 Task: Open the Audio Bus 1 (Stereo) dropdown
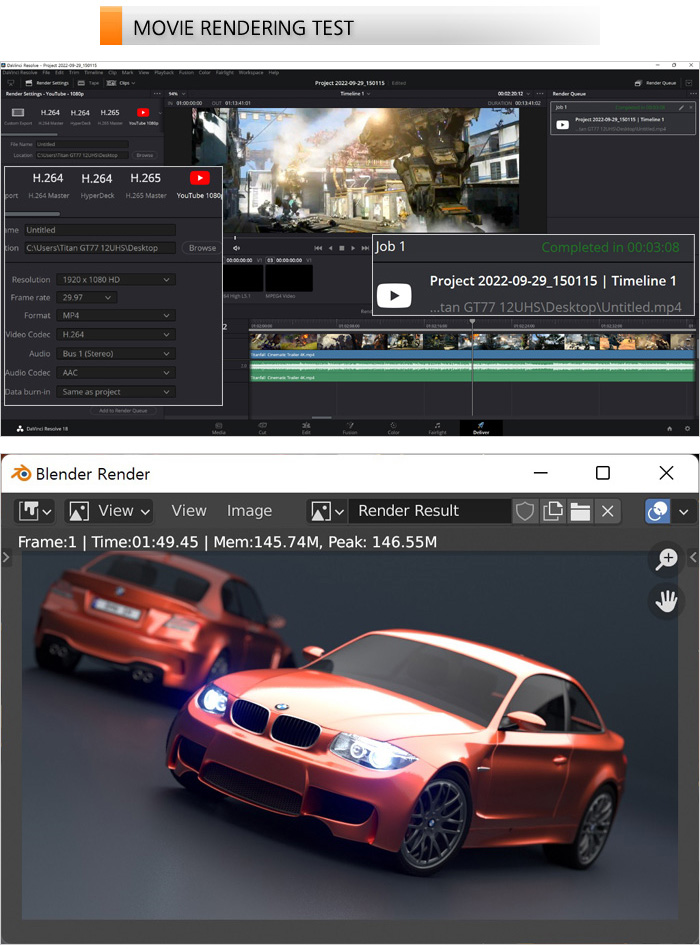(116, 354)
